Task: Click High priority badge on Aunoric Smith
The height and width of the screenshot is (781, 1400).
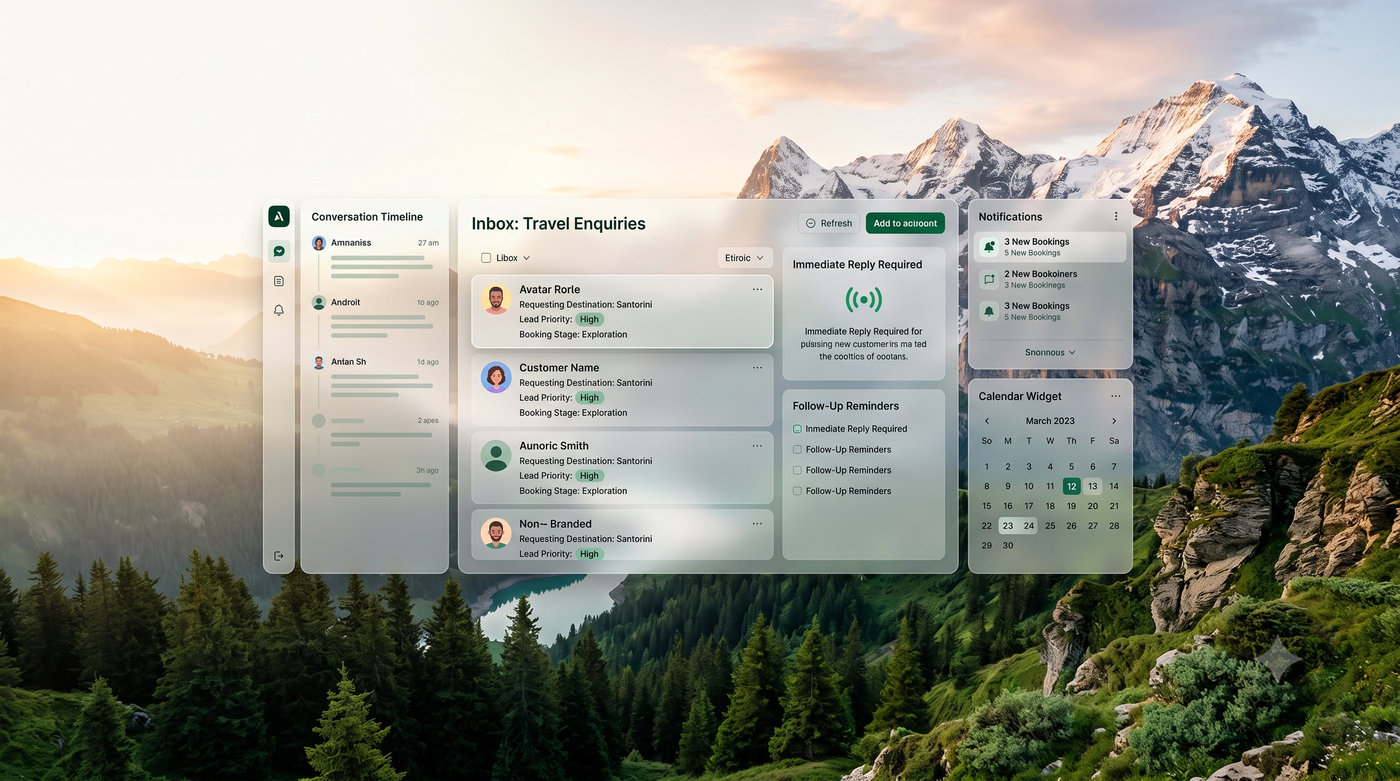Action: [589, 475]
